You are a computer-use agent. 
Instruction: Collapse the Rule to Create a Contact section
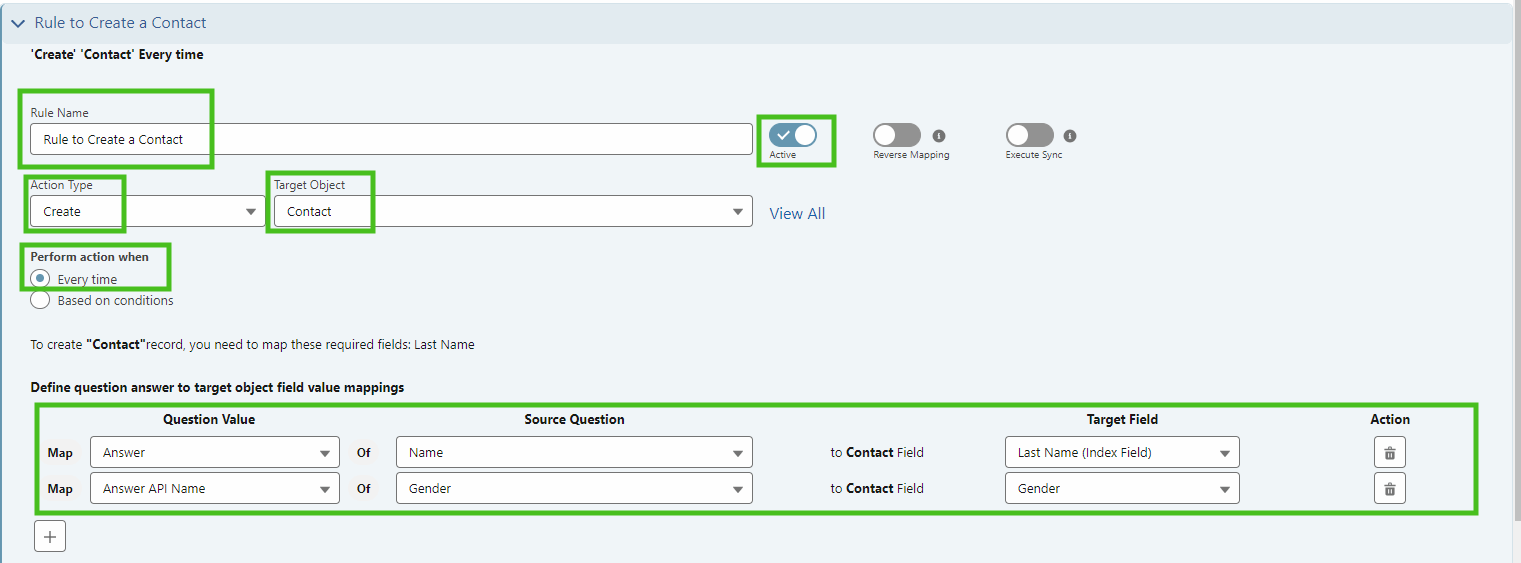[18, 22]
